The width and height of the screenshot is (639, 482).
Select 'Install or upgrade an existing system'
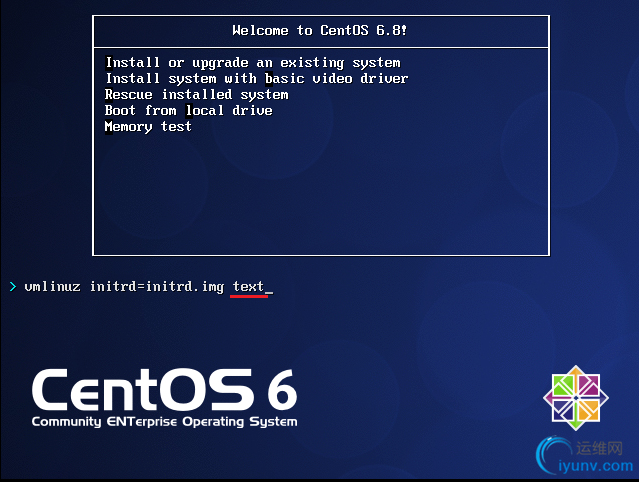point(253,63)
